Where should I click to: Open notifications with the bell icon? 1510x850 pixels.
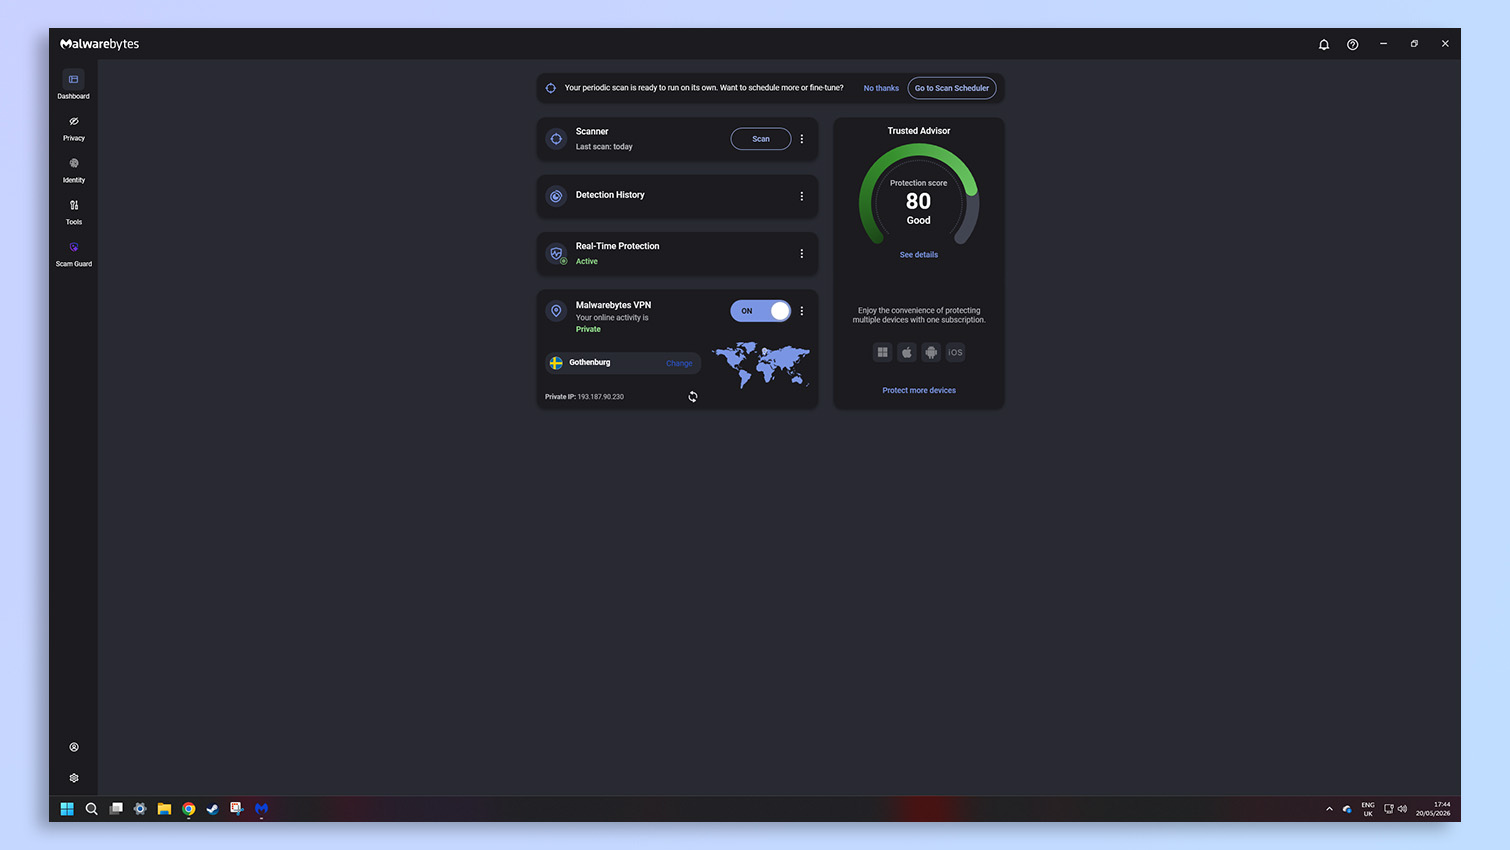(x=1324, y=44)
